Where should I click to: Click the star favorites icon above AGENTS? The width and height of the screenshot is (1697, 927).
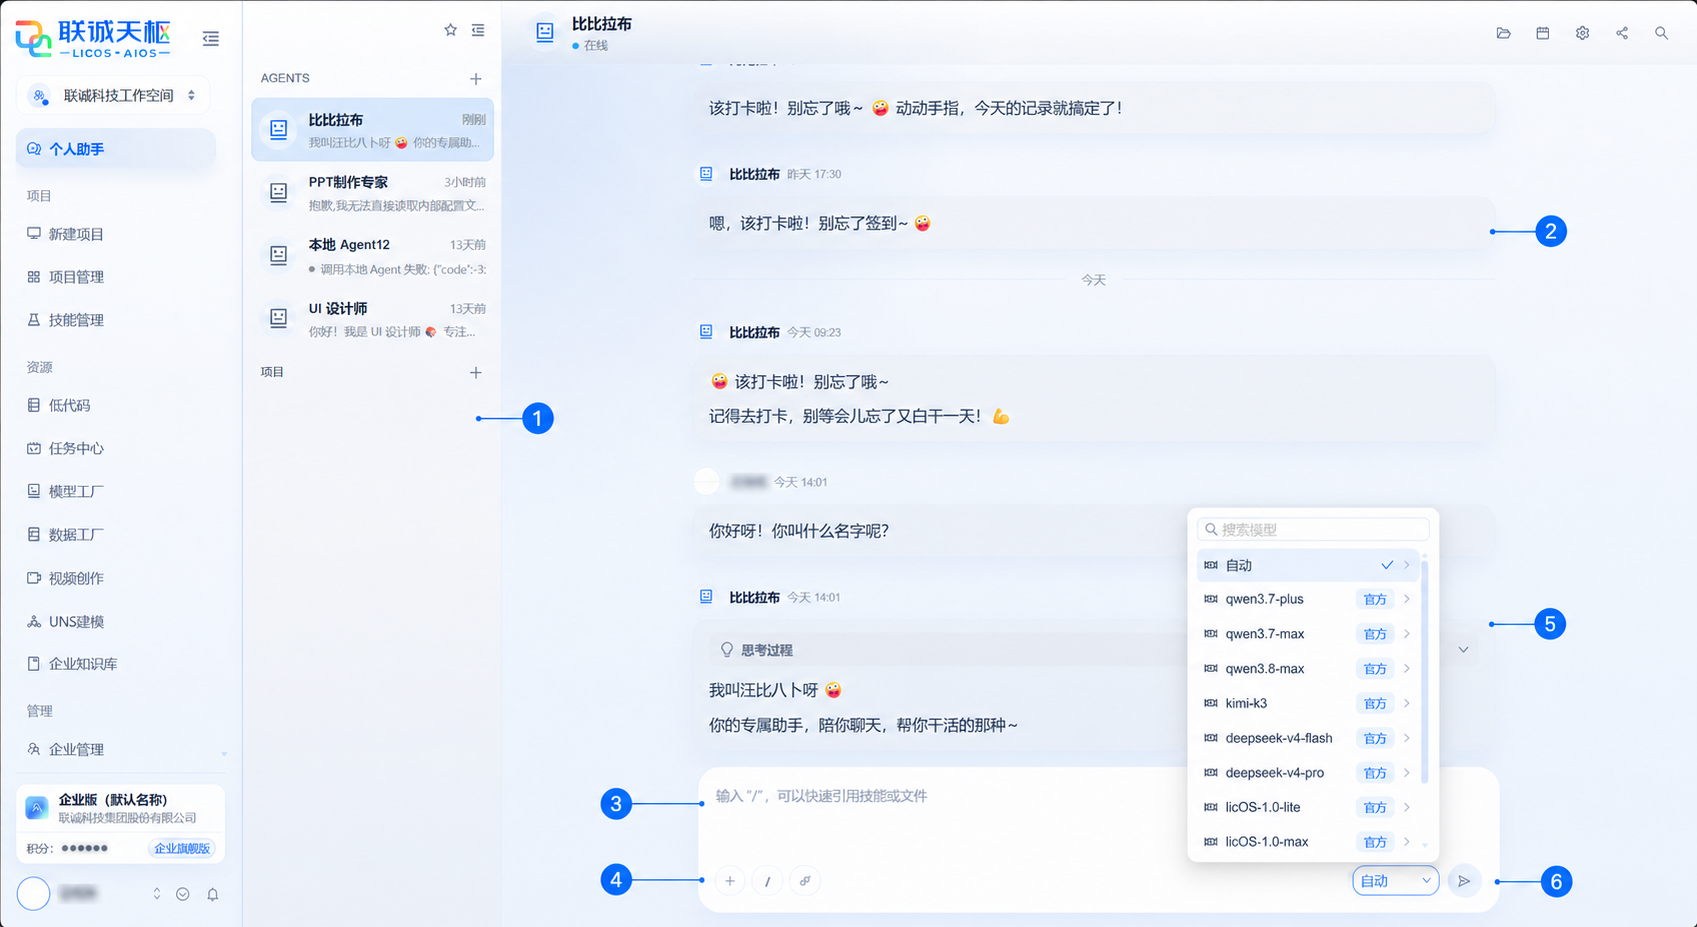click(450, 30)
